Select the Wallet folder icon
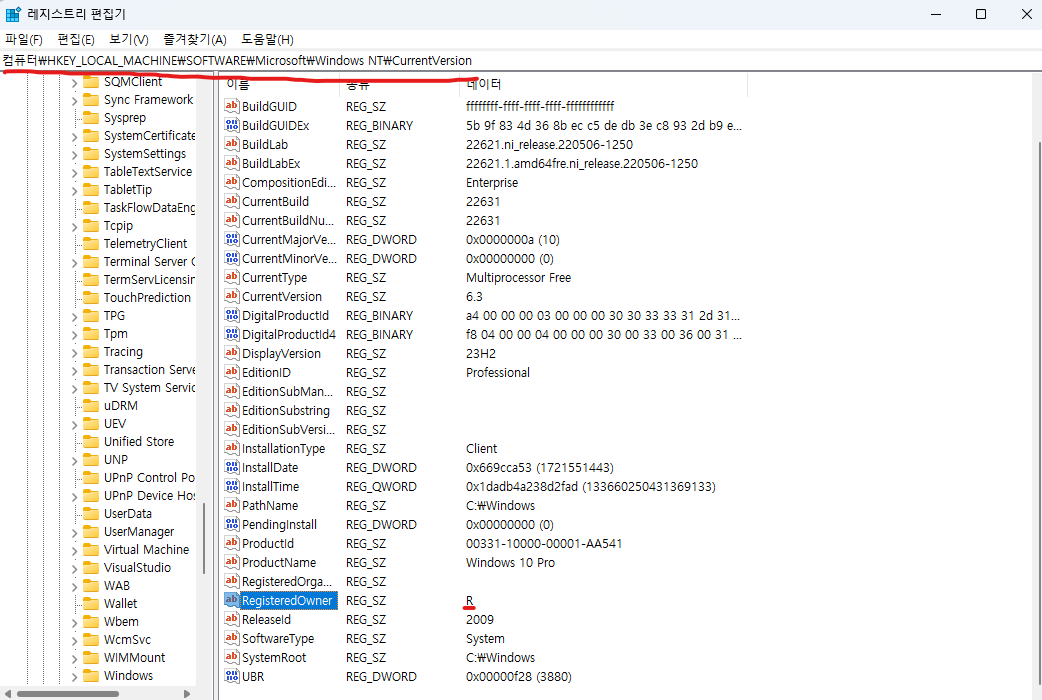The image size is (1042, 700). (91, 604)
